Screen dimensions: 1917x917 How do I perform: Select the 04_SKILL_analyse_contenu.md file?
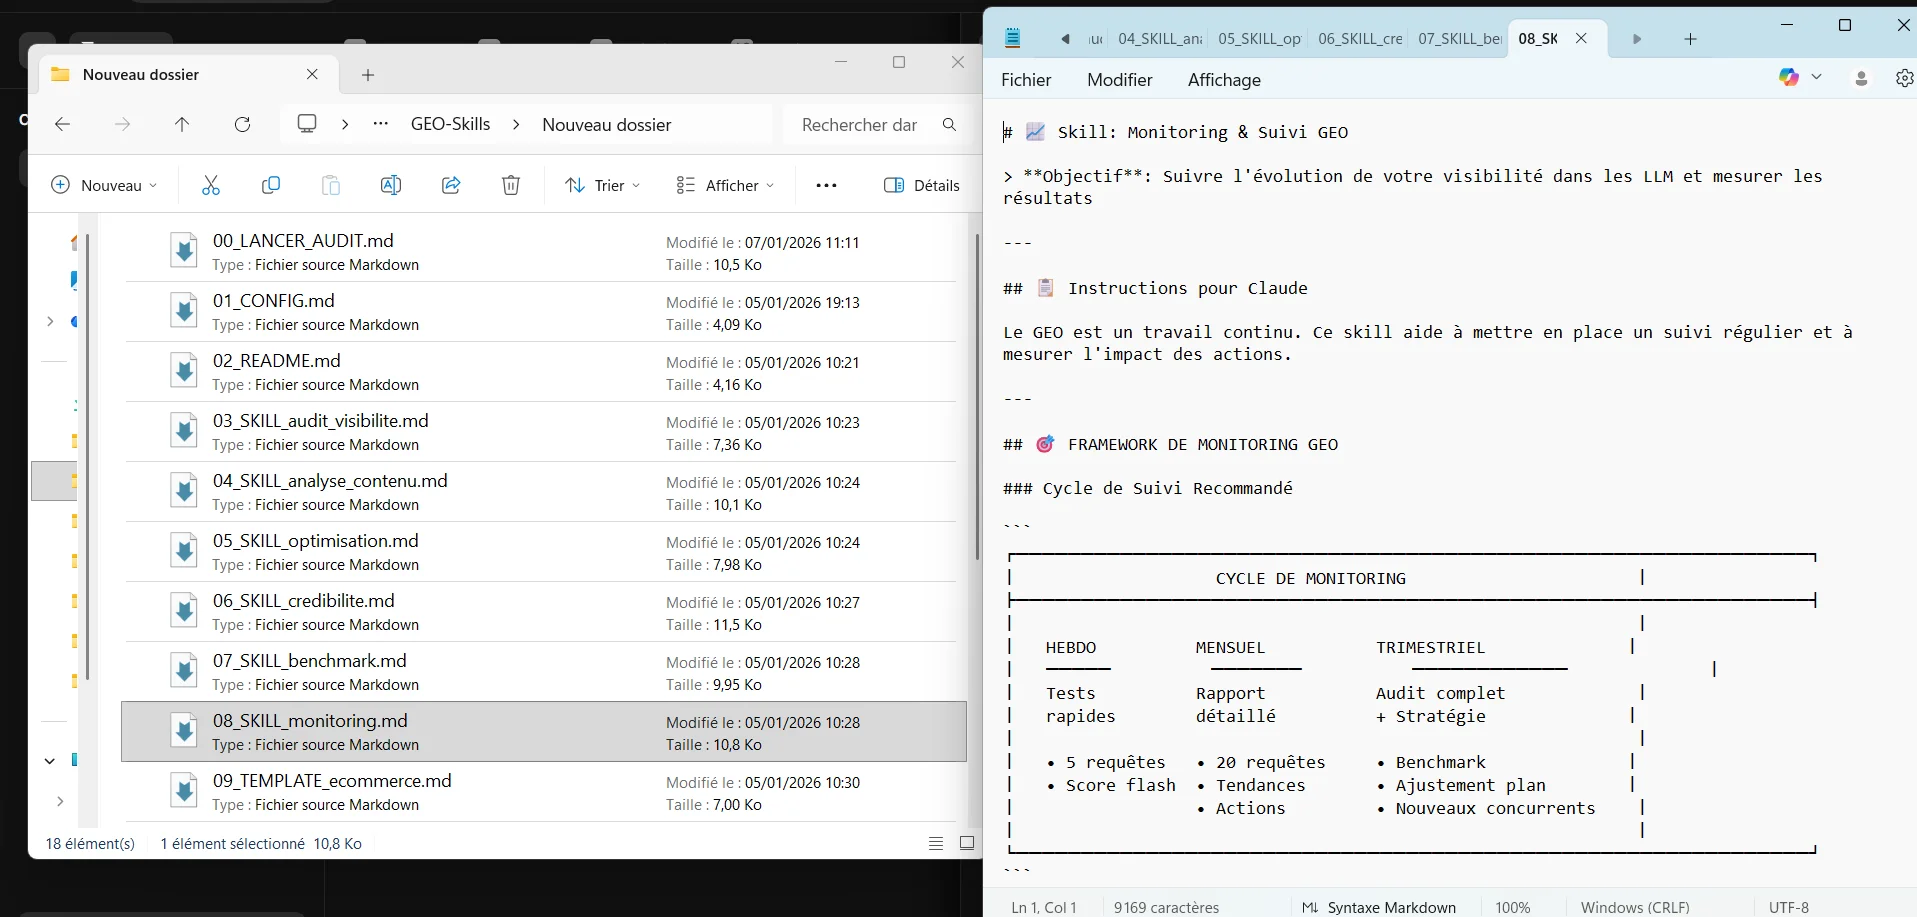[540, 491]
